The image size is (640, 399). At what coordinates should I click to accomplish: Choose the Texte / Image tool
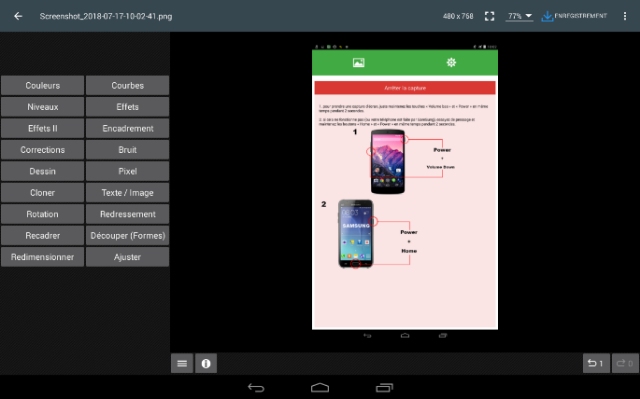[x=127, y=193]
